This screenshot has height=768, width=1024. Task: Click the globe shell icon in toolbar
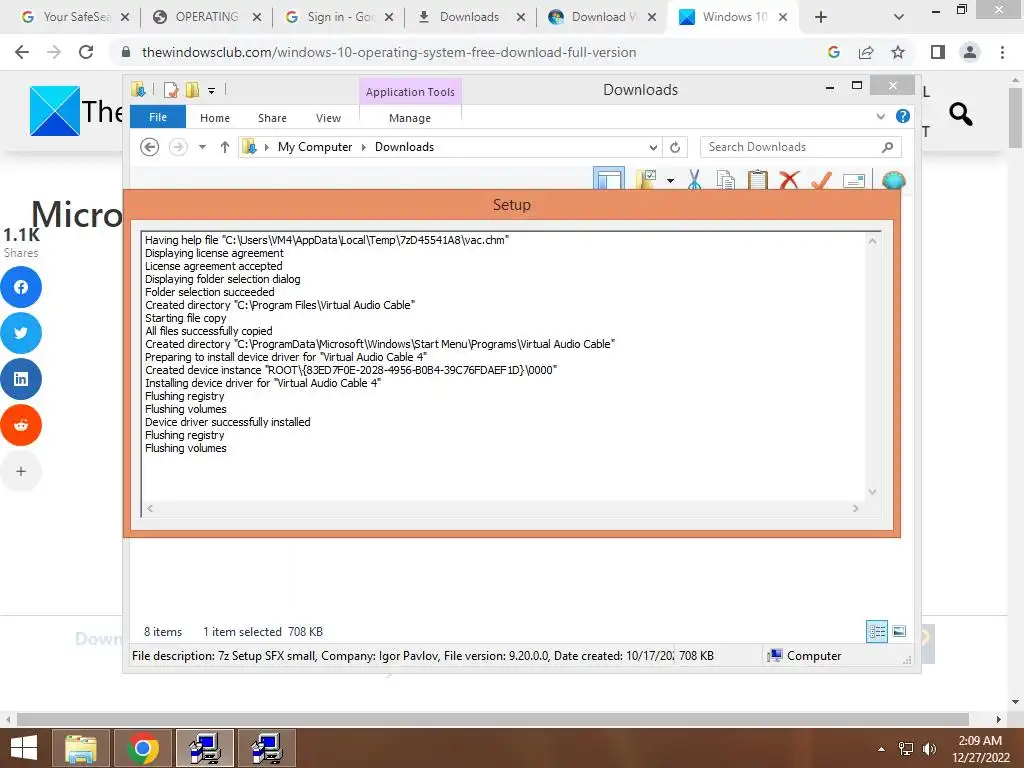coord(893,180)
